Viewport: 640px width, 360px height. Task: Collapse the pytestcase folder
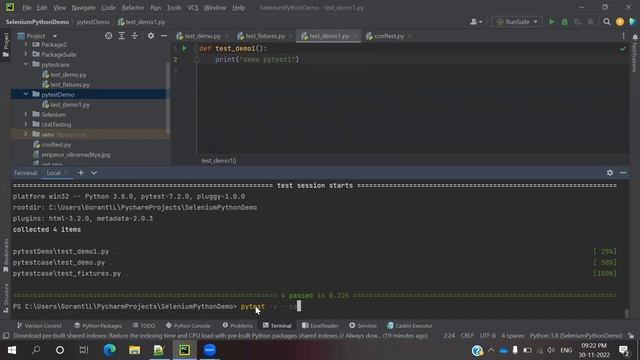[26, 64]
